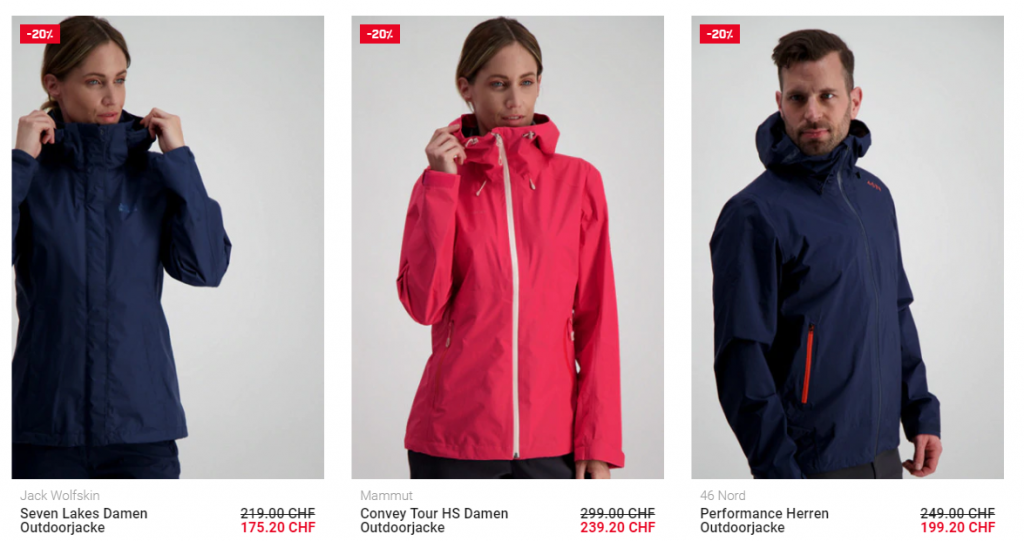Click the 199.20 CHF sale price
The width and height of the screenshot is (1024, 541).
[958, 528]
